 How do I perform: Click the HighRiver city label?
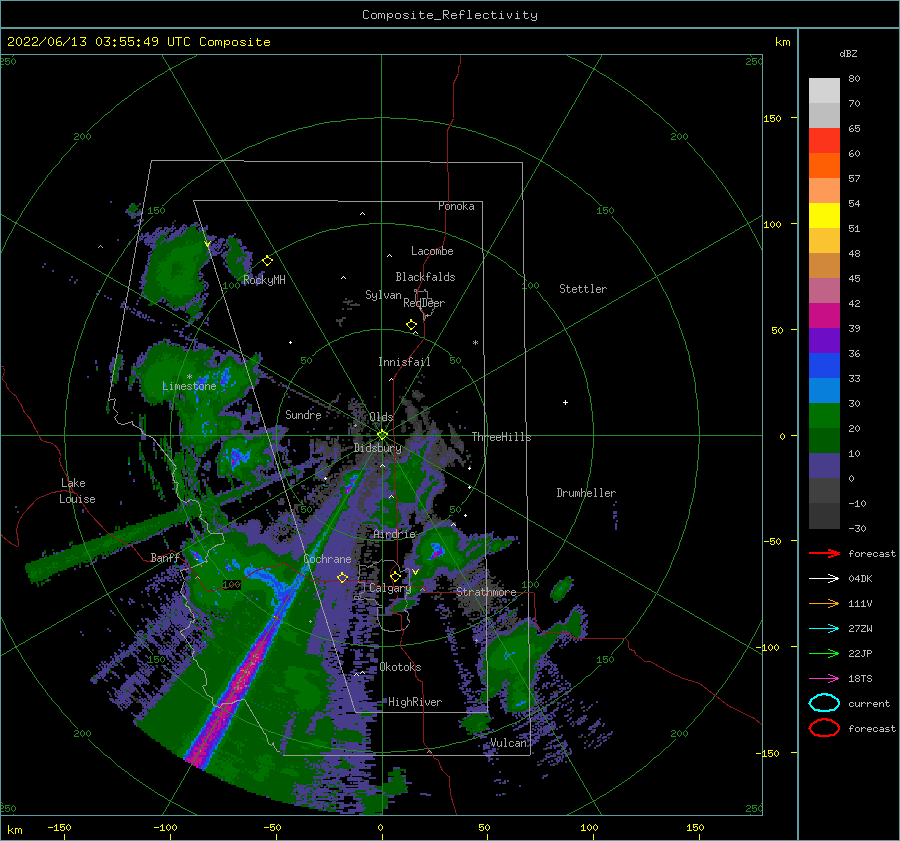[415, 702]
